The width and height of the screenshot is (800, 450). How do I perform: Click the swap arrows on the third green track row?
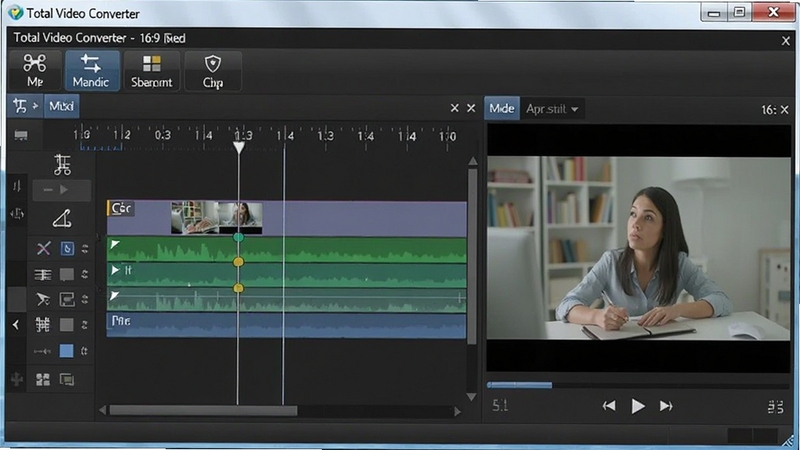85,299
